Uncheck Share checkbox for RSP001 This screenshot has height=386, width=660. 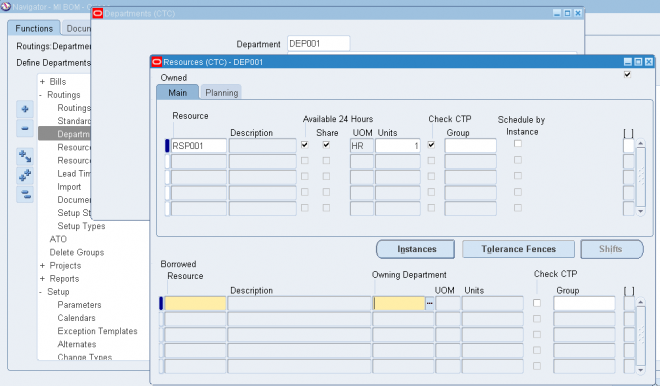coord(326,145)
